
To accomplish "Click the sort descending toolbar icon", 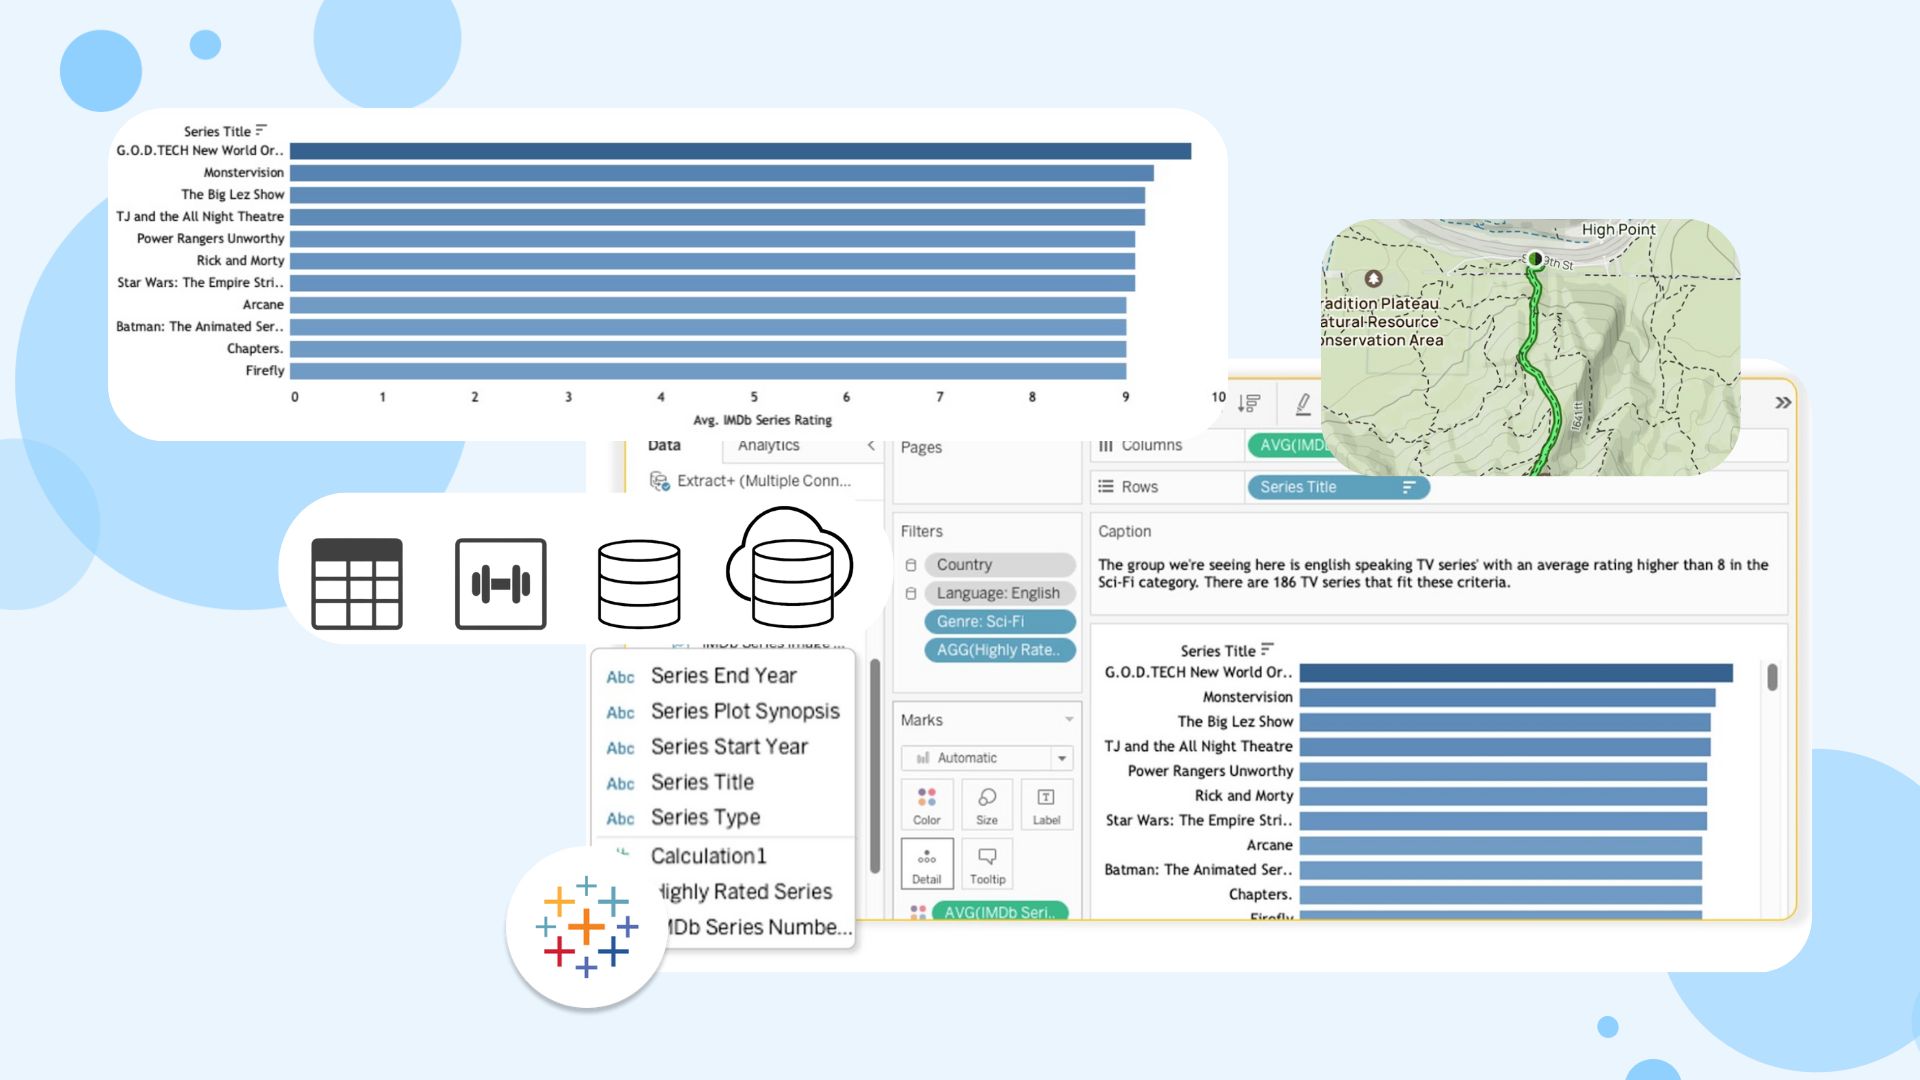I will (1249, 403).
